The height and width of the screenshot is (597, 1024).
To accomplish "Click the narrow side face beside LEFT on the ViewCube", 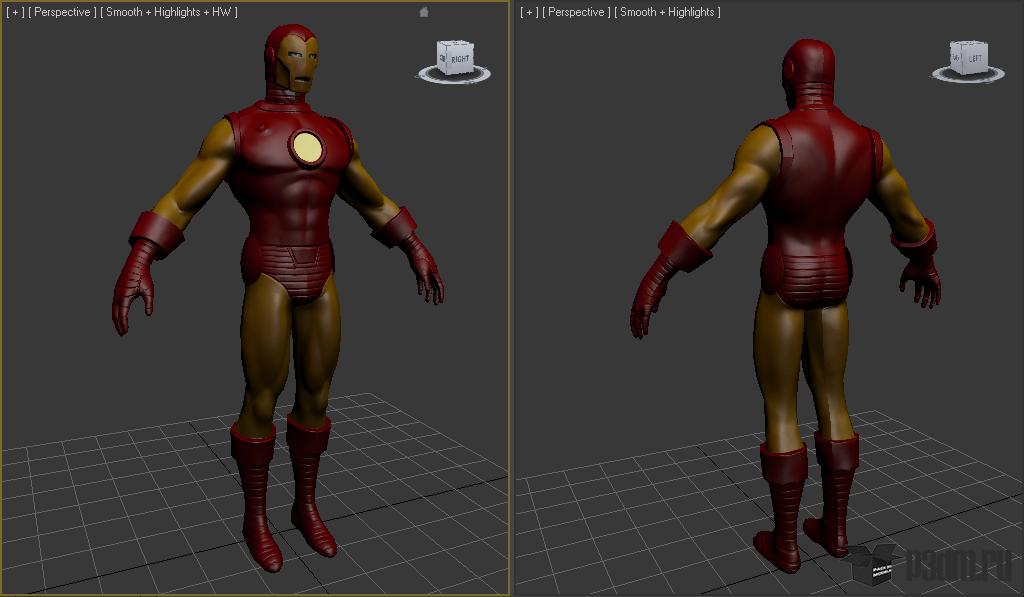I will point(956,58).
